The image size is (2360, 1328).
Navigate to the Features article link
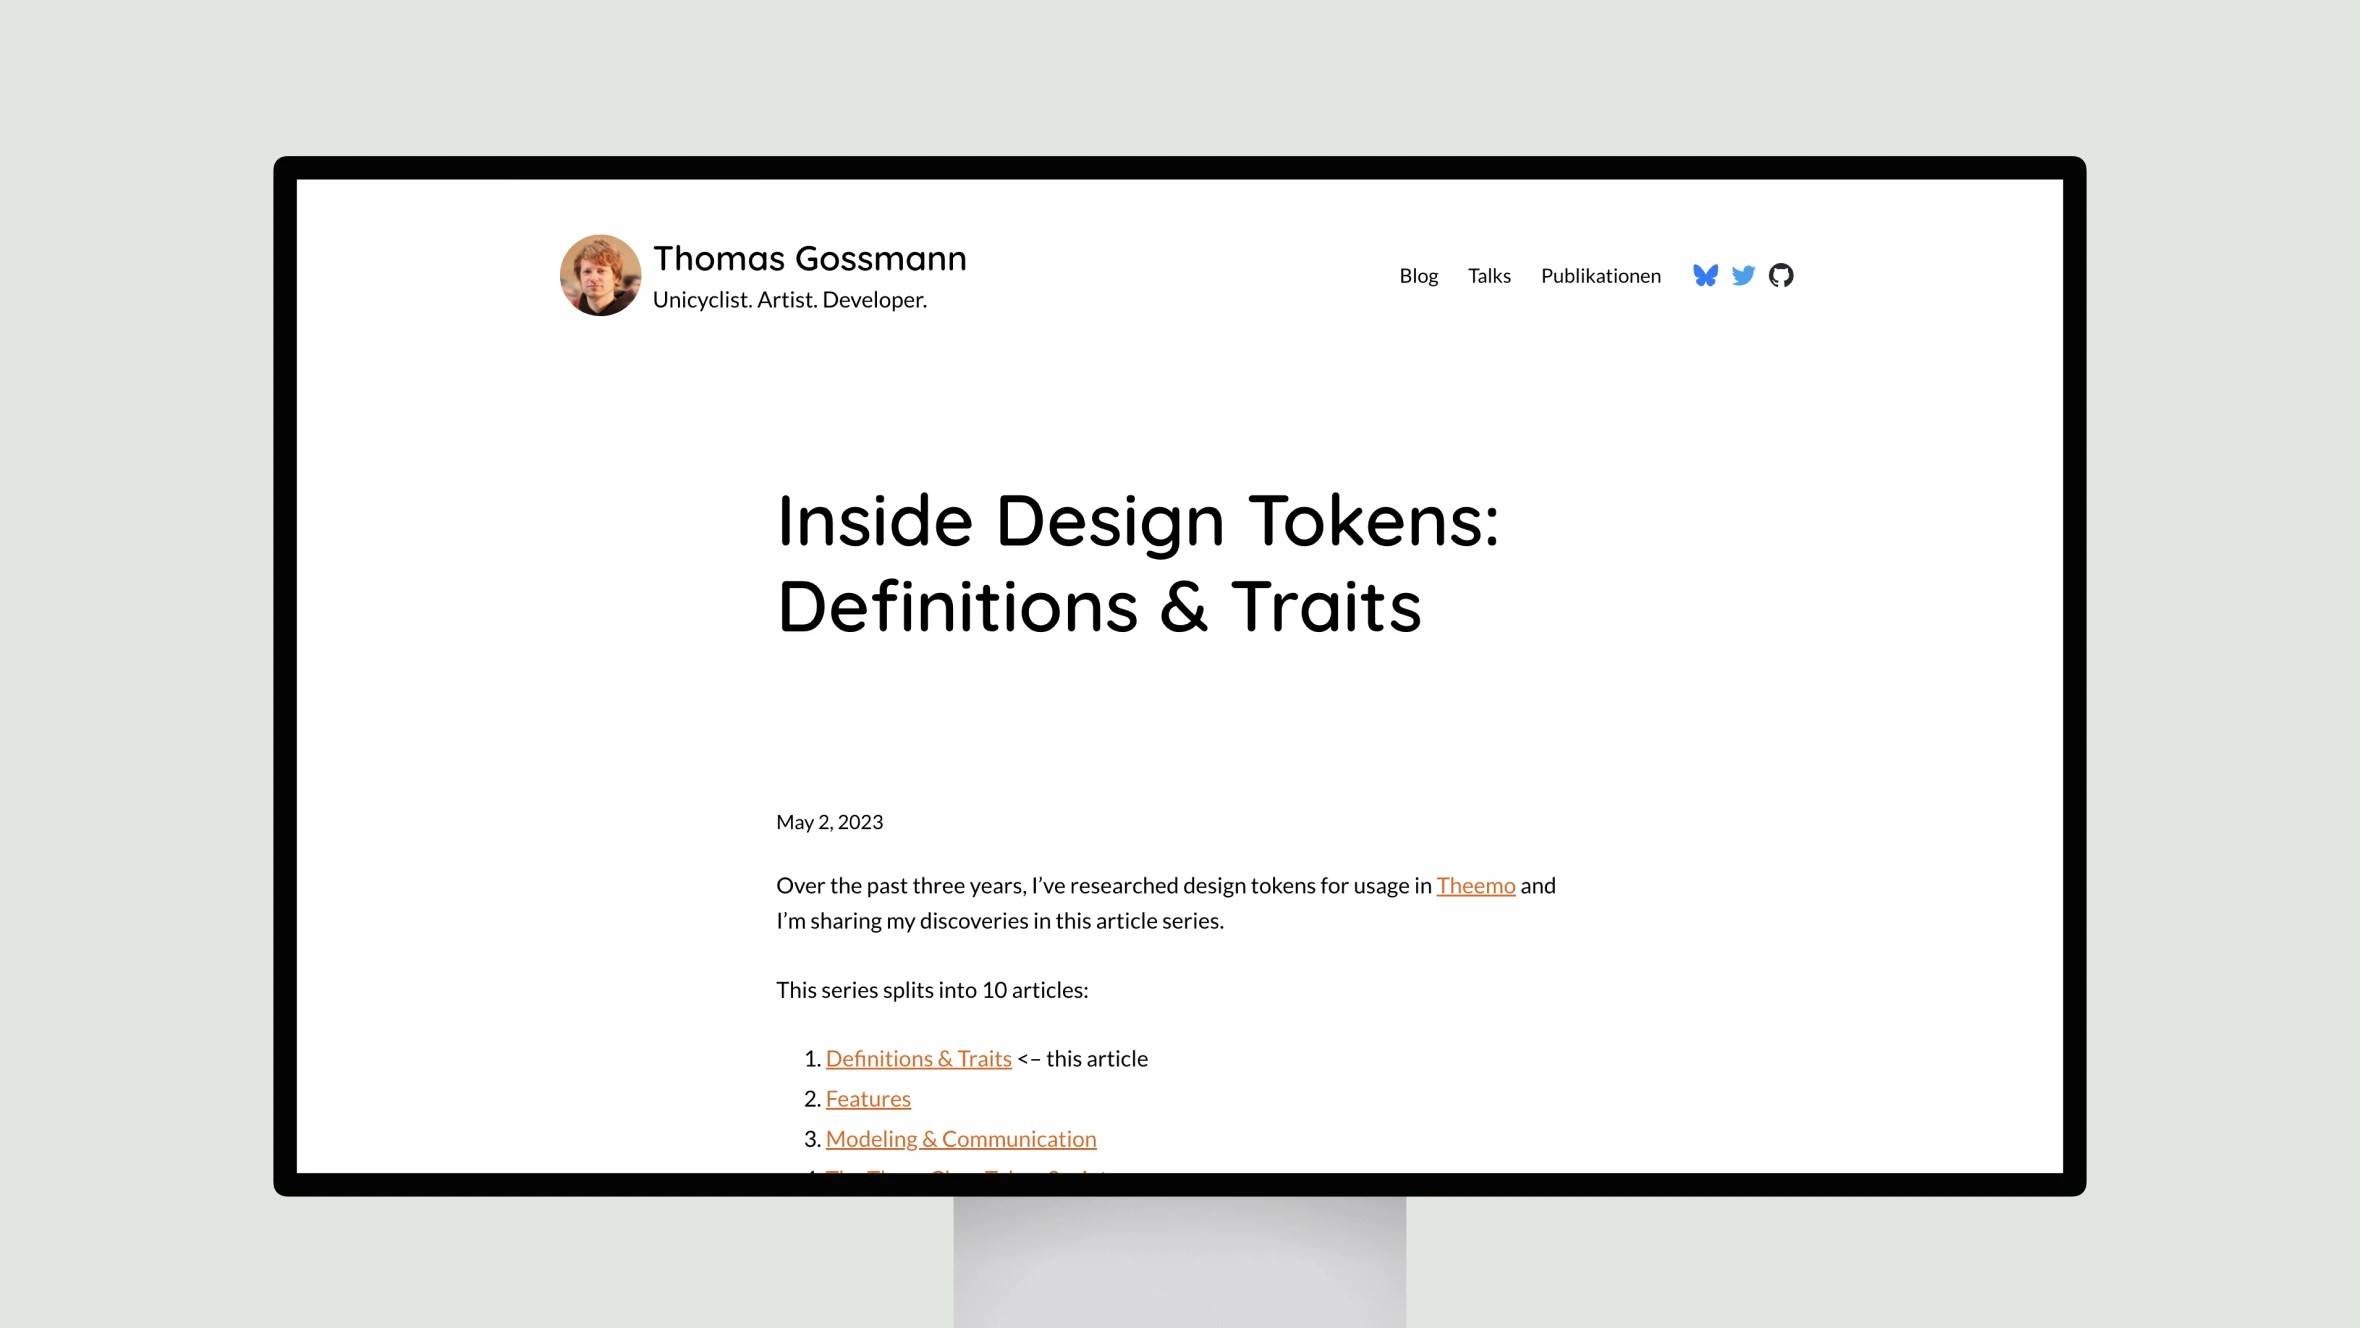pos(867,1098)
